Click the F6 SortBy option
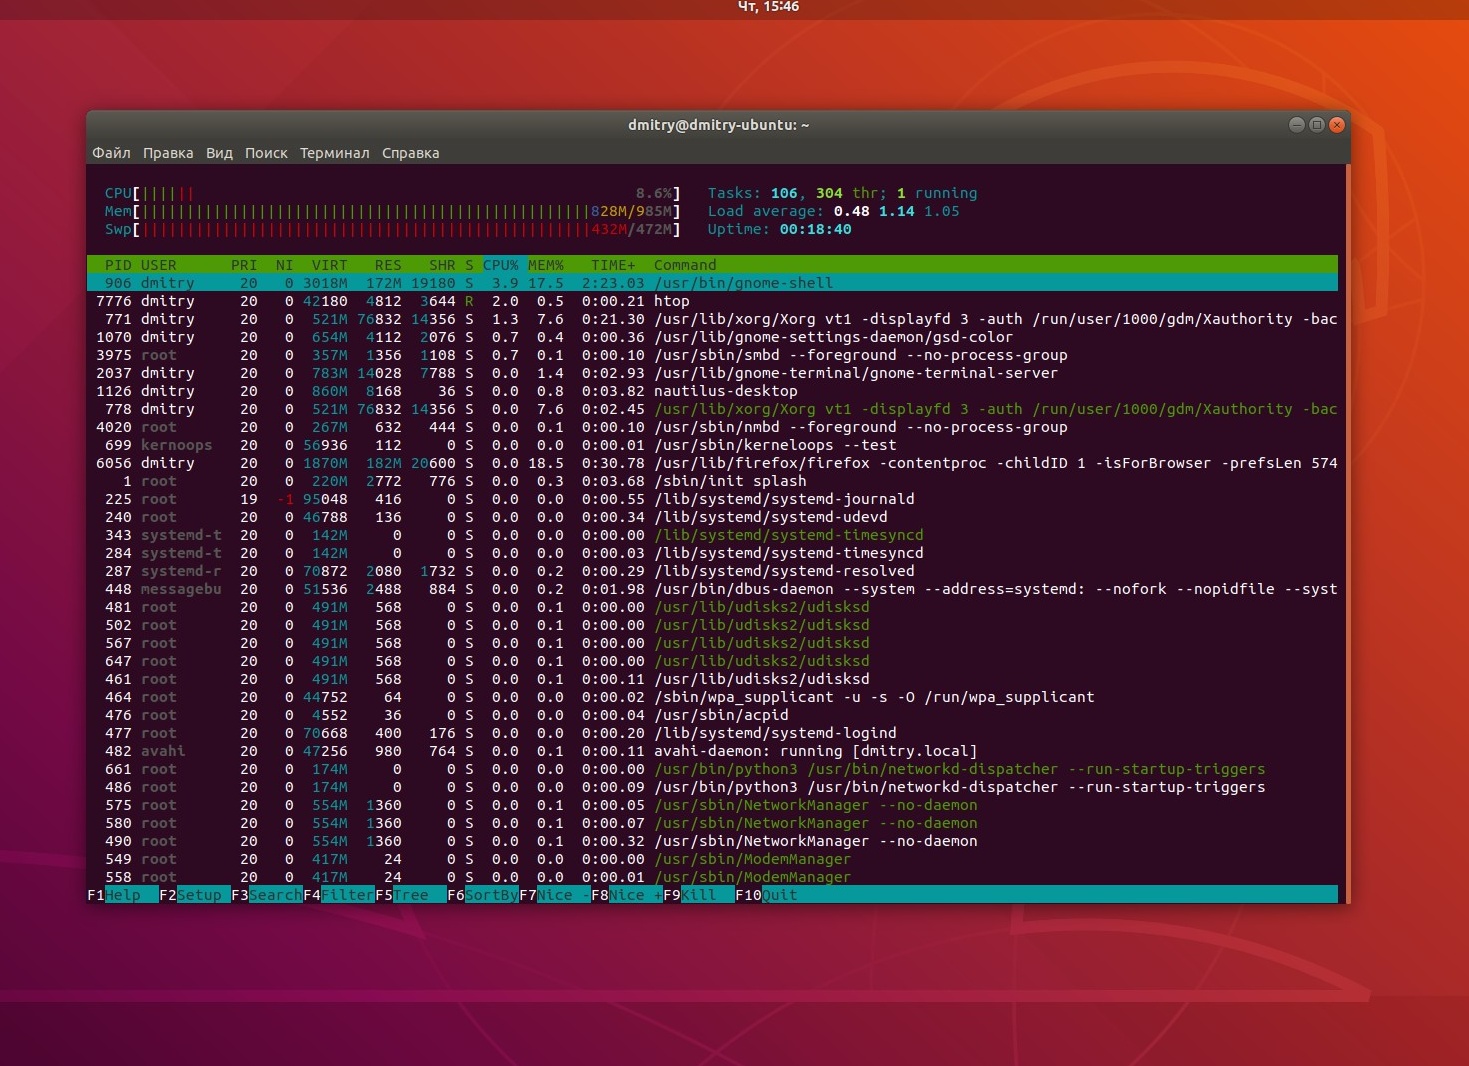Screen dimensions: 1469x1066 483,895
